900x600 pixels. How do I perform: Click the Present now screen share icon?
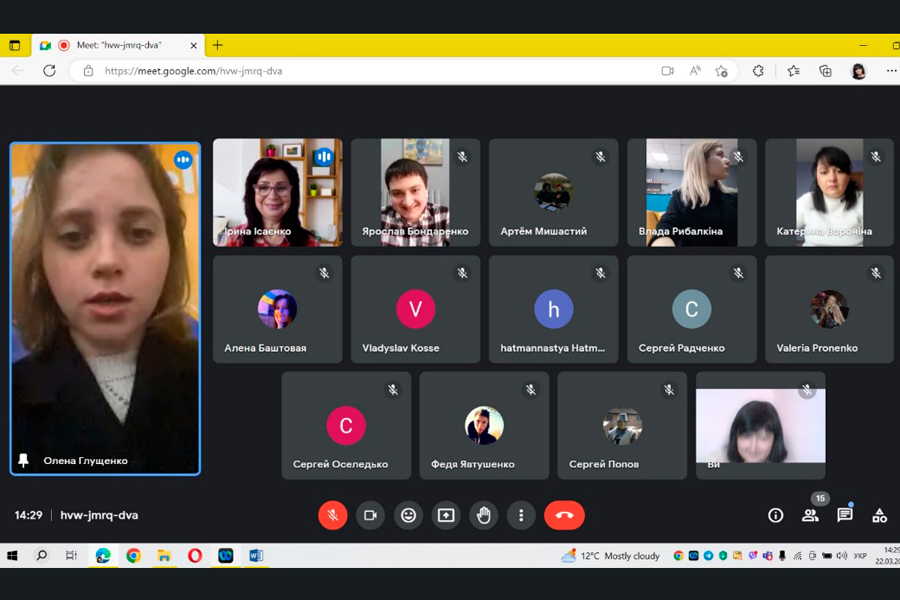click(x=446, y=515)
